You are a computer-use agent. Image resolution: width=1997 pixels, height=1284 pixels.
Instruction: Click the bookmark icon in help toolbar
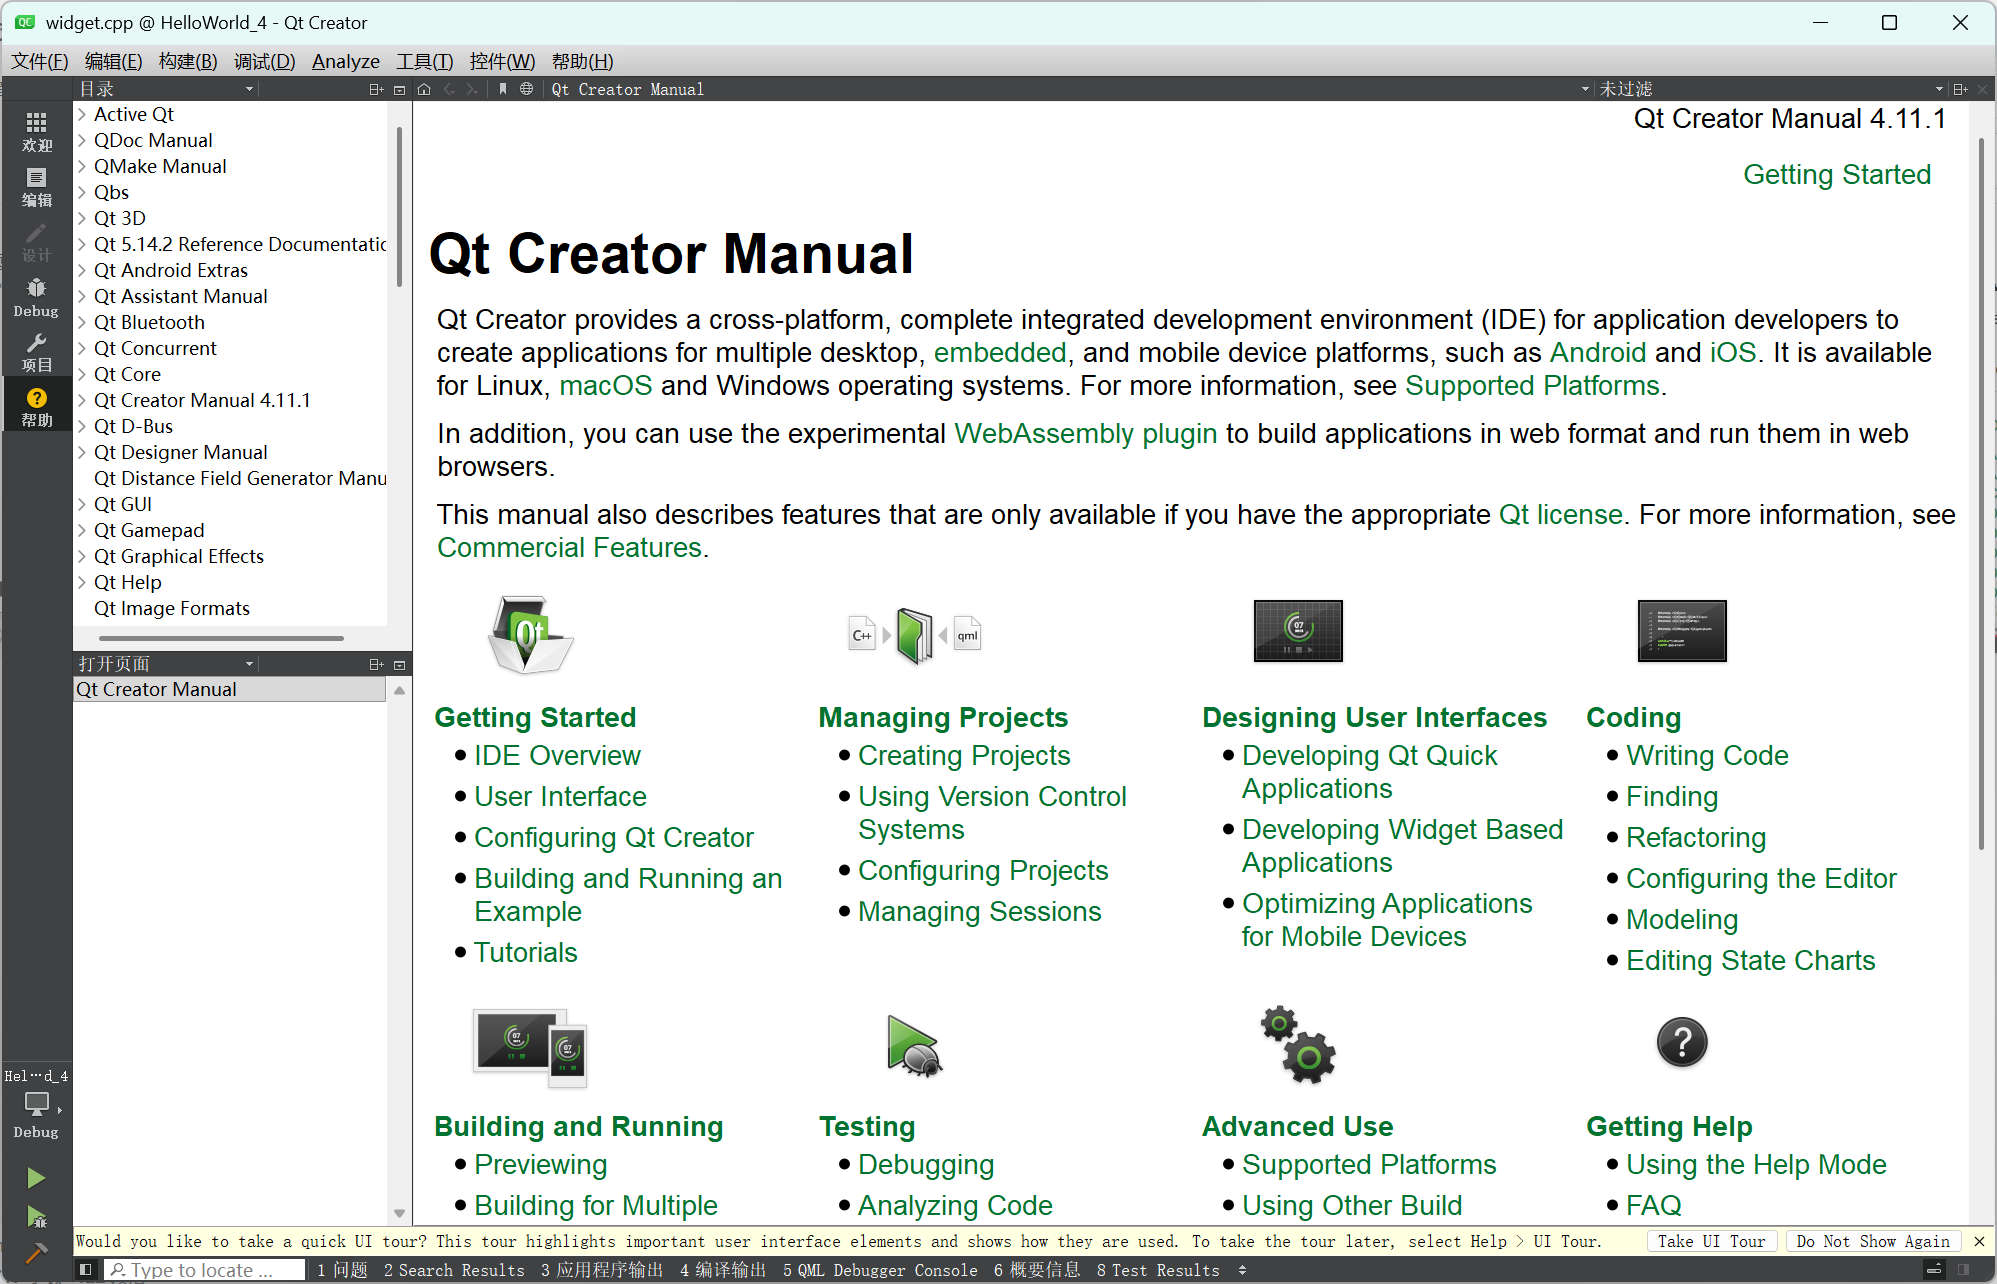click(503, 89)
